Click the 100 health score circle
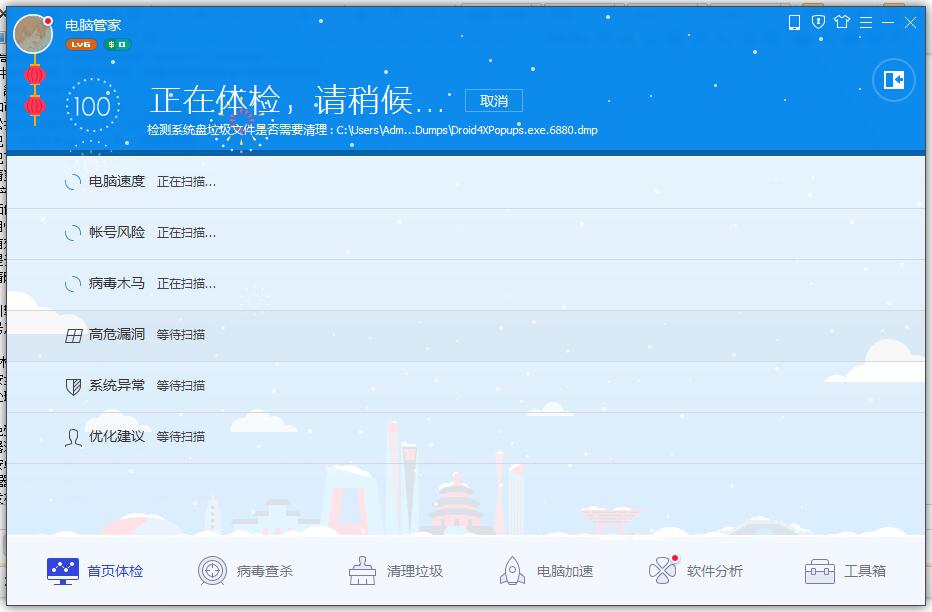 [93, 106]
